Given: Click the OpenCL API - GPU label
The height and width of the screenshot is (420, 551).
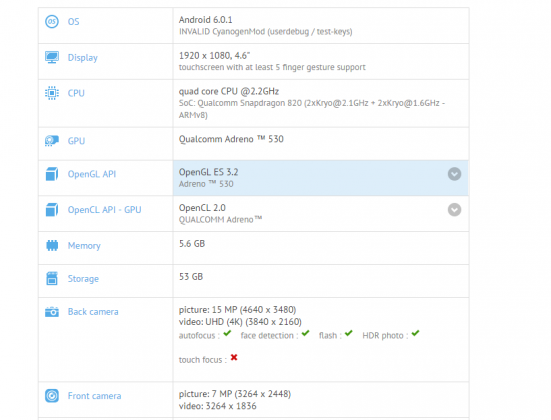Looking at the screenshot, I should click(104, 210).
